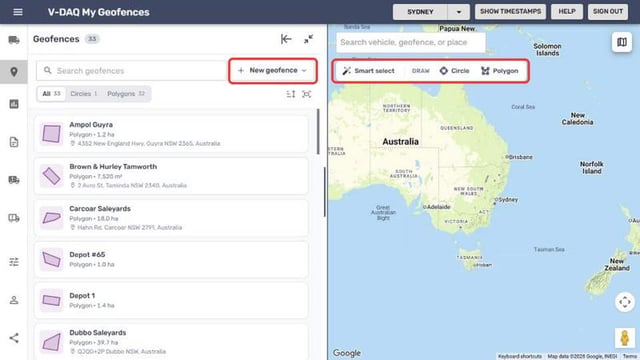
Task: Click Brisbane label on the map
Action: (521, 157)
